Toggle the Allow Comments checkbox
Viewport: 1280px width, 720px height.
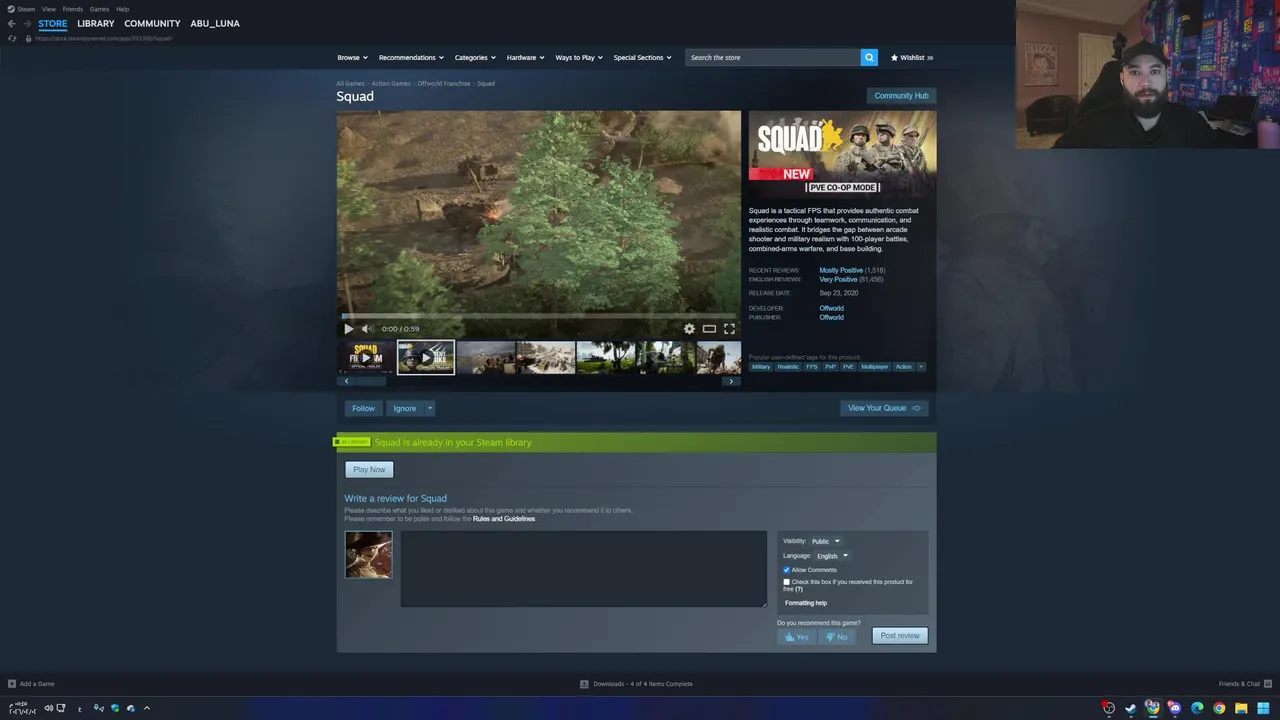(x=786, y=570)
